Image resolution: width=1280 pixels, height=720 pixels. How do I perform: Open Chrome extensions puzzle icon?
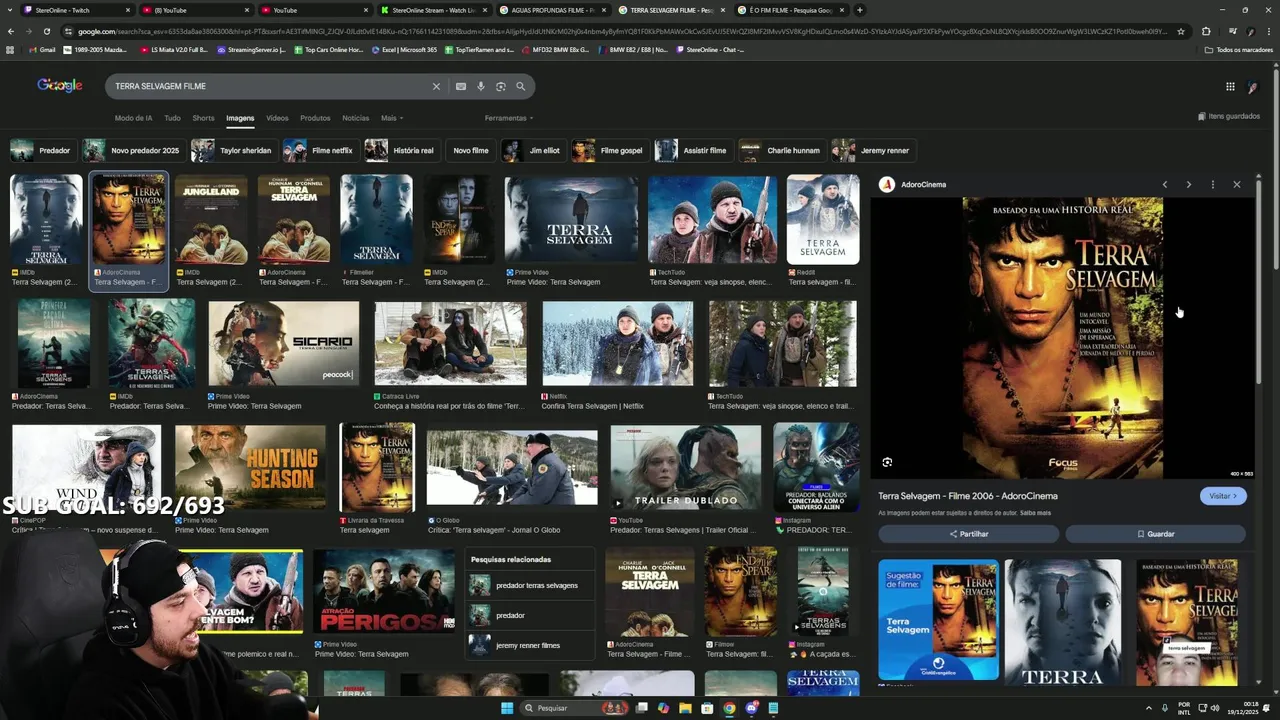pos(1206,31)
